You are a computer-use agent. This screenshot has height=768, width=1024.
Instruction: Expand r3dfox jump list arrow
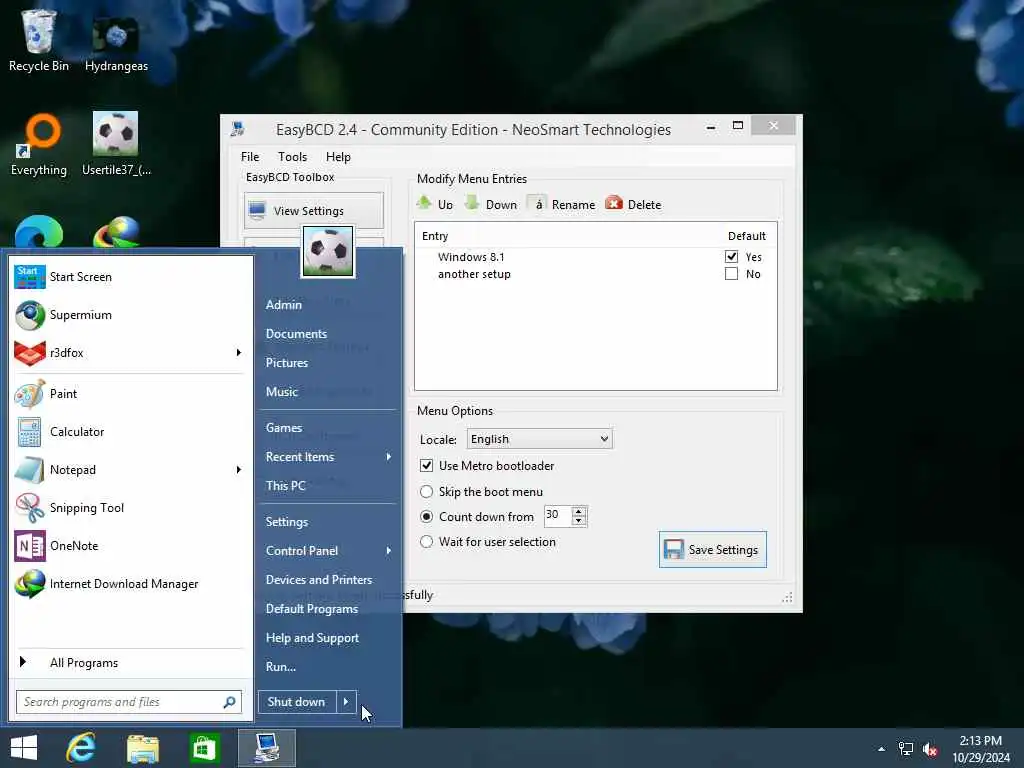point(239,353)
